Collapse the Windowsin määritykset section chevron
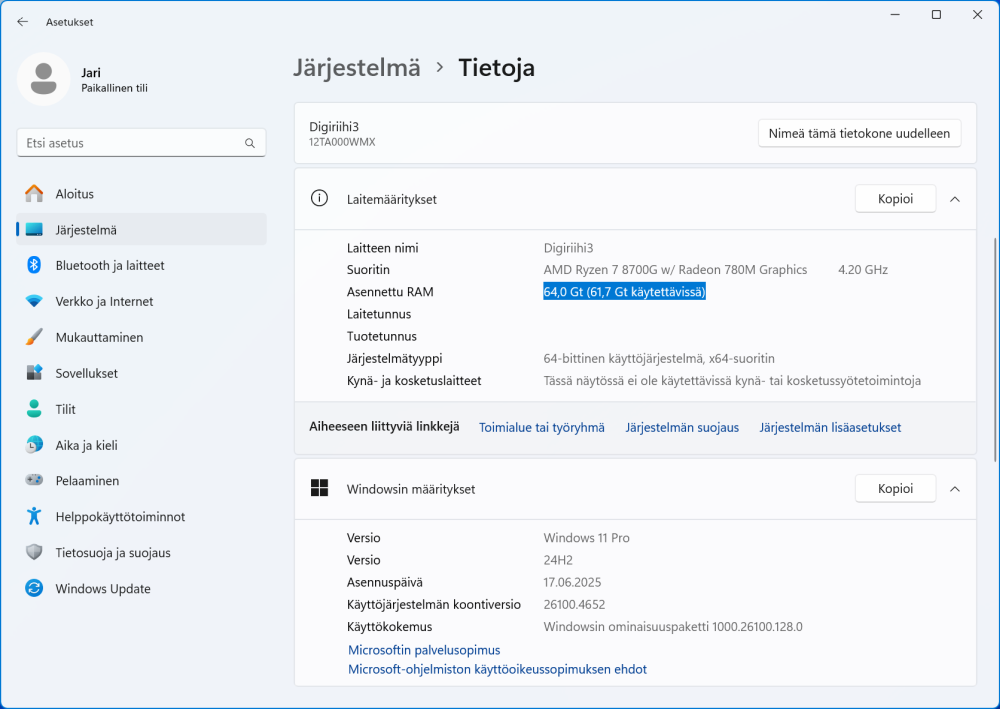This screenshot has width=1000, height=709. coord(954,489)
